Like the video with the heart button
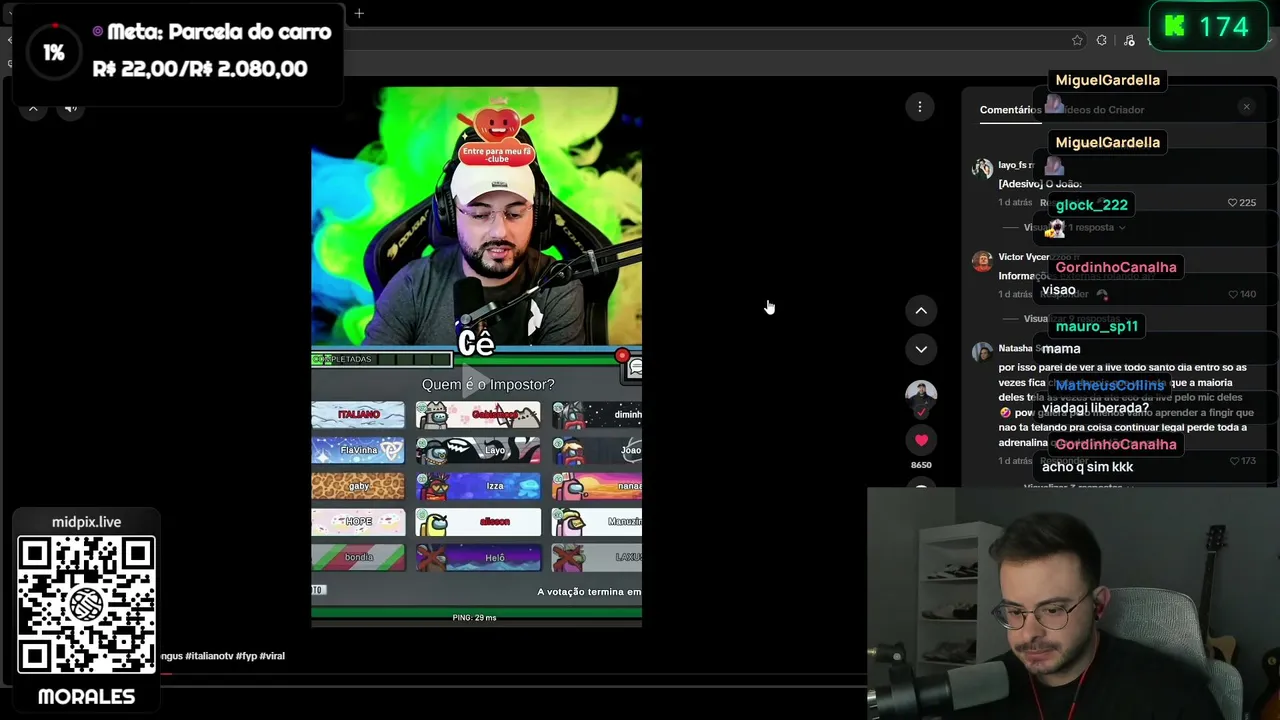The height and width of the screenshot is (720, 1280). tap(921, 440)
